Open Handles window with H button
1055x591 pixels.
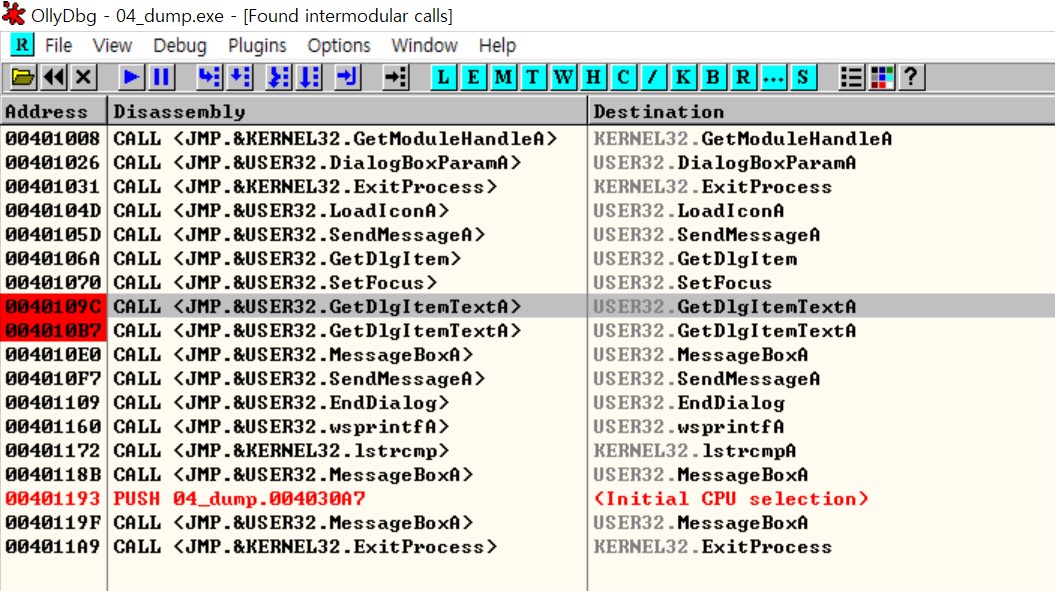593,77
